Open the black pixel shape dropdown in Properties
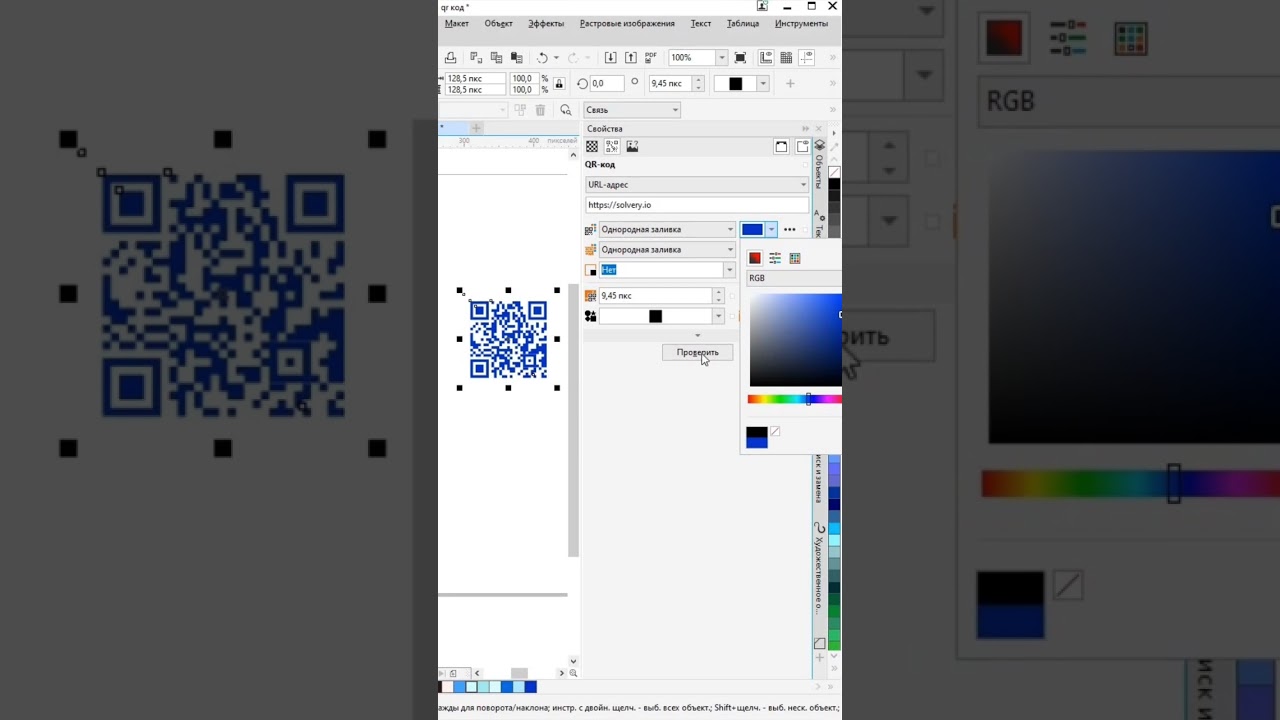The width and height of the screenshot is (1280, 720). pos(717,316)
